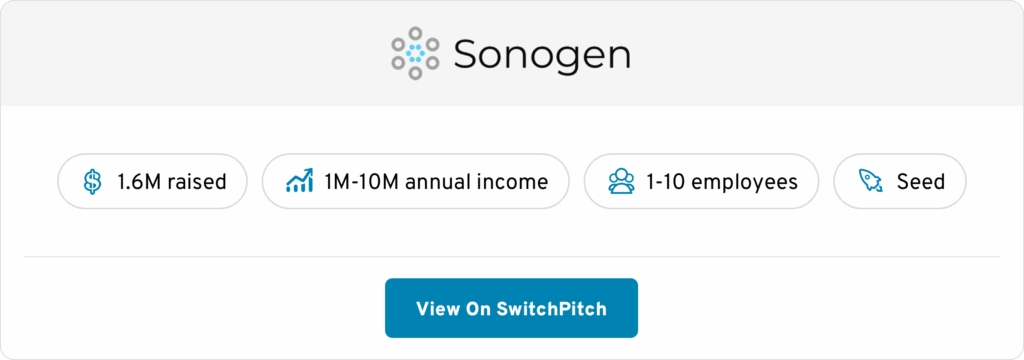Click the Sonogen circular dots logo
Image resolution: width=1024 pixels, height=360 pixels.
[x=415, y=53]
